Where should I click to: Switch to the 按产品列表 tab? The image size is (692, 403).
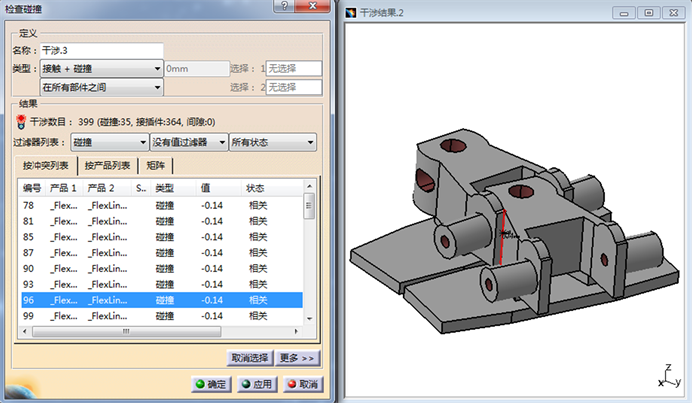107,165
